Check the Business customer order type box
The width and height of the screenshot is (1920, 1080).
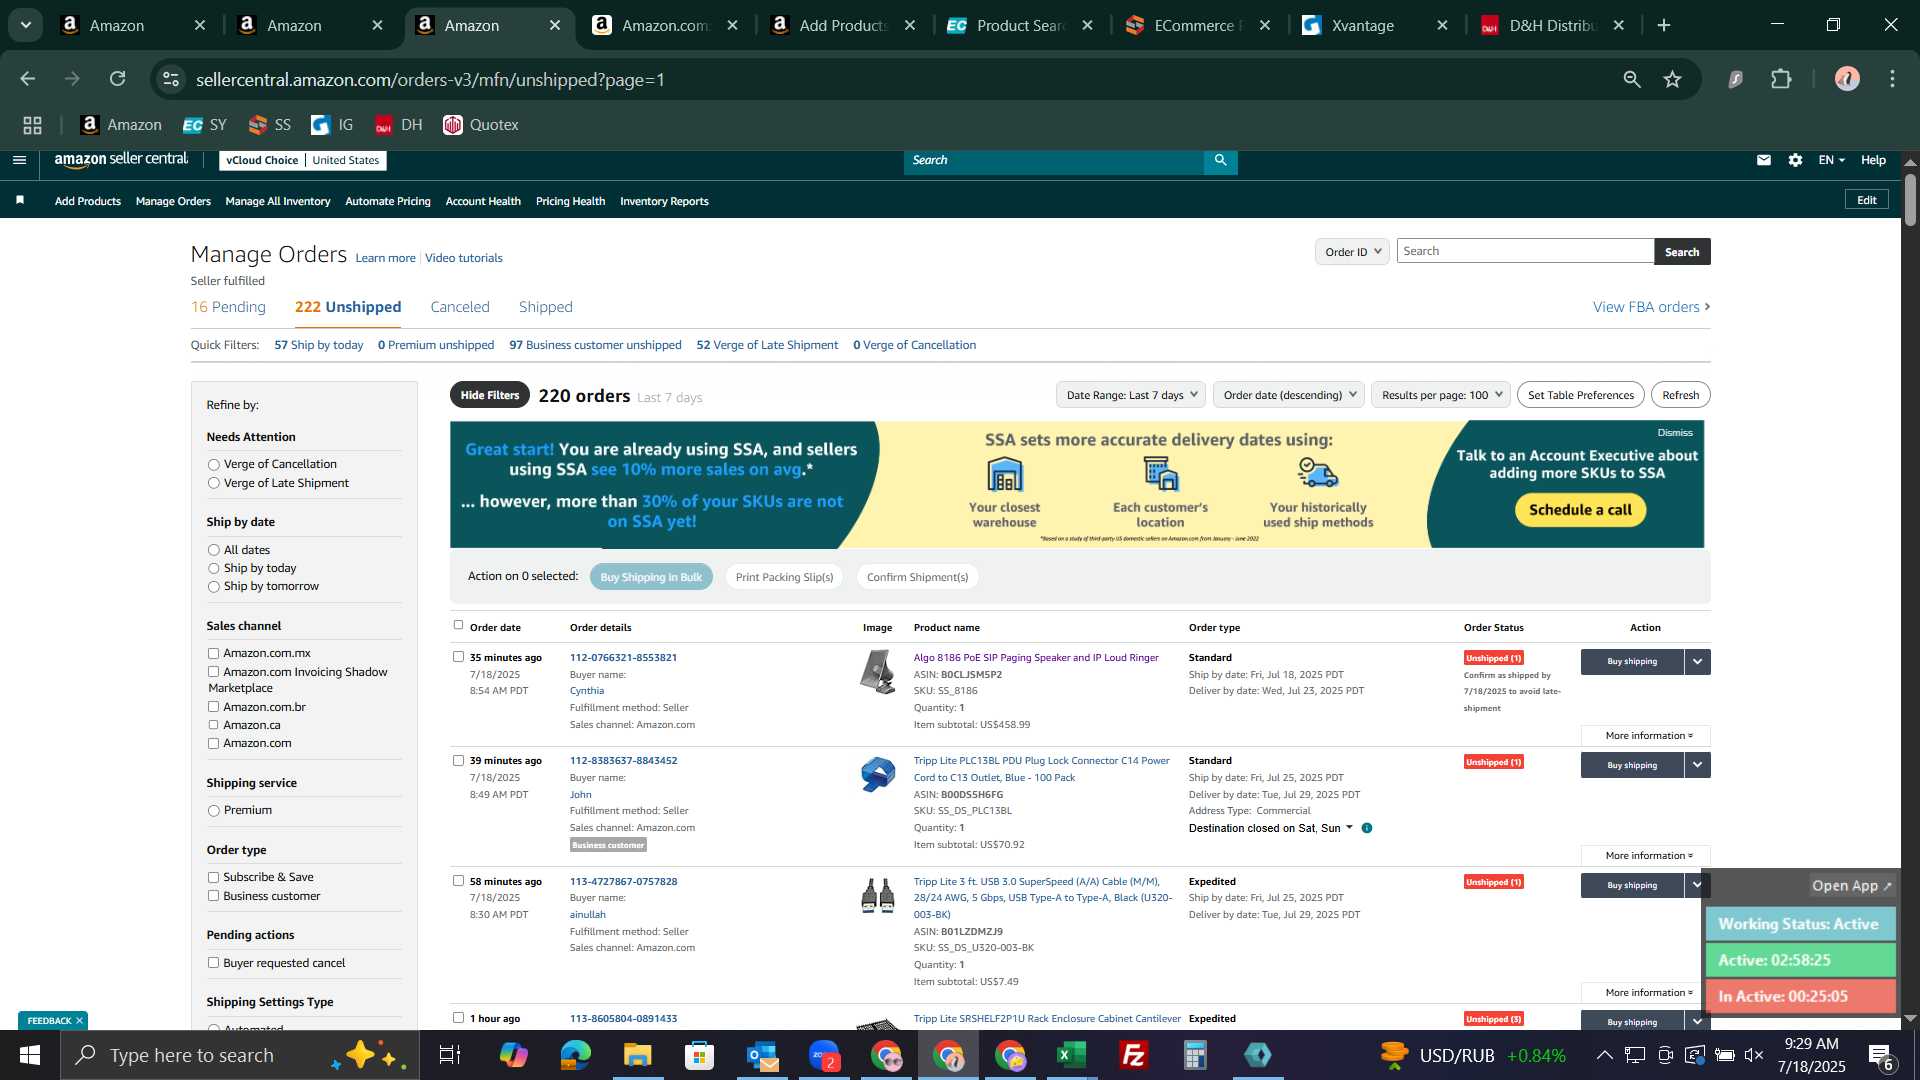[x=213, y=897]
